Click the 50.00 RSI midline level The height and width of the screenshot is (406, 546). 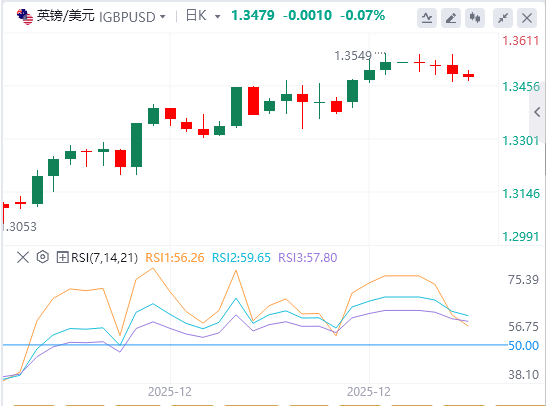pos(523,345)
